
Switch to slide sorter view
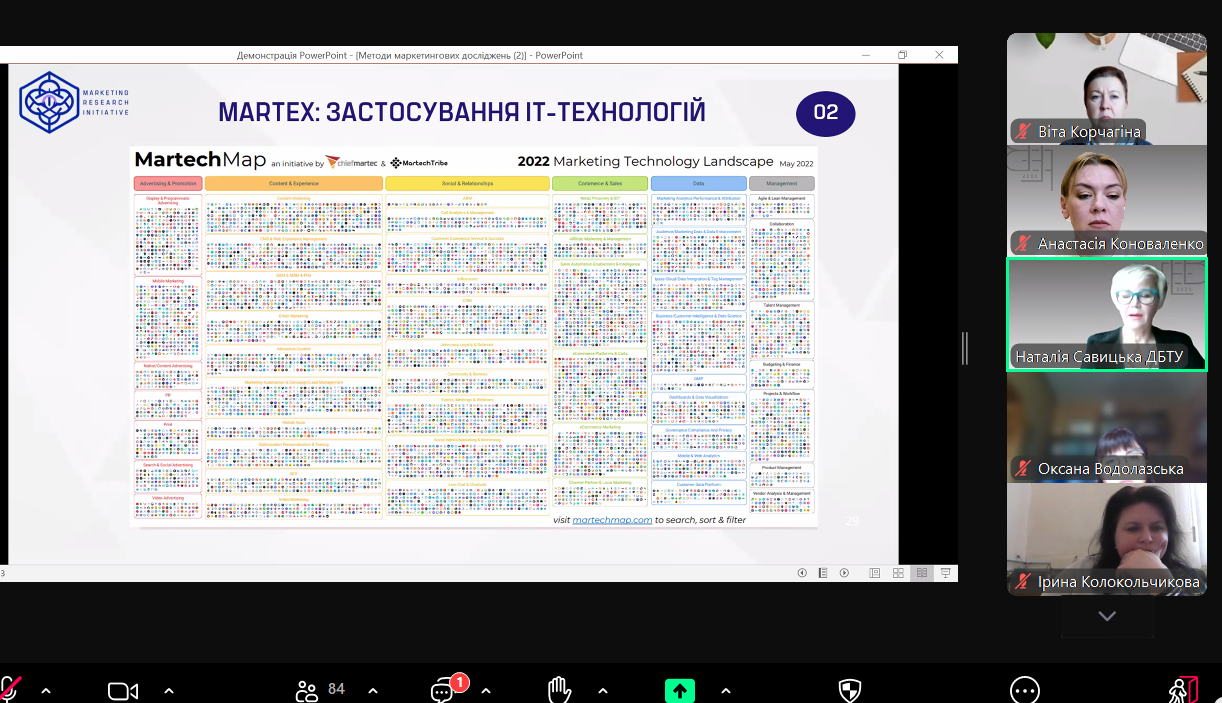point(898,573)
